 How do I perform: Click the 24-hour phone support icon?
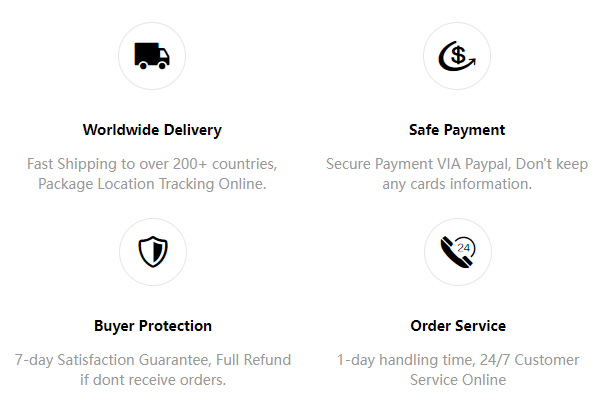coord(458,252)
